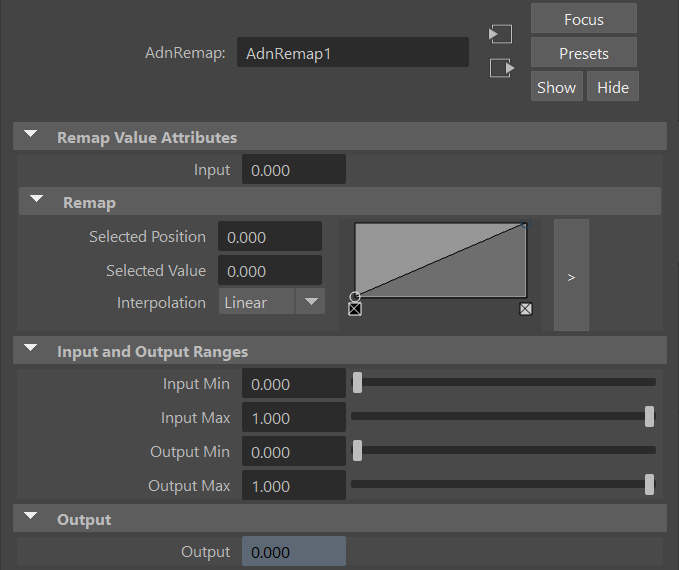
Task: Open the Presets button
Action: pyautogui.click(x=583, y=53)
